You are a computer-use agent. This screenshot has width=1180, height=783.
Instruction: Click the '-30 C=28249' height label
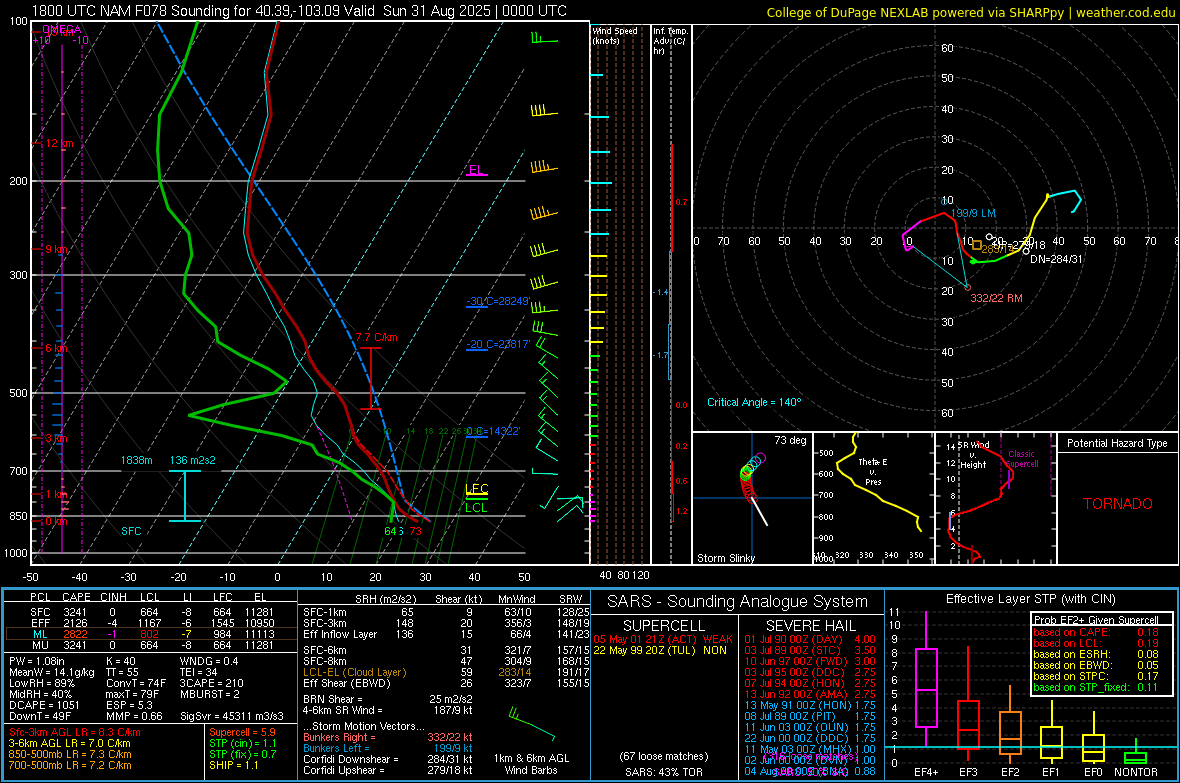(498, 301)
